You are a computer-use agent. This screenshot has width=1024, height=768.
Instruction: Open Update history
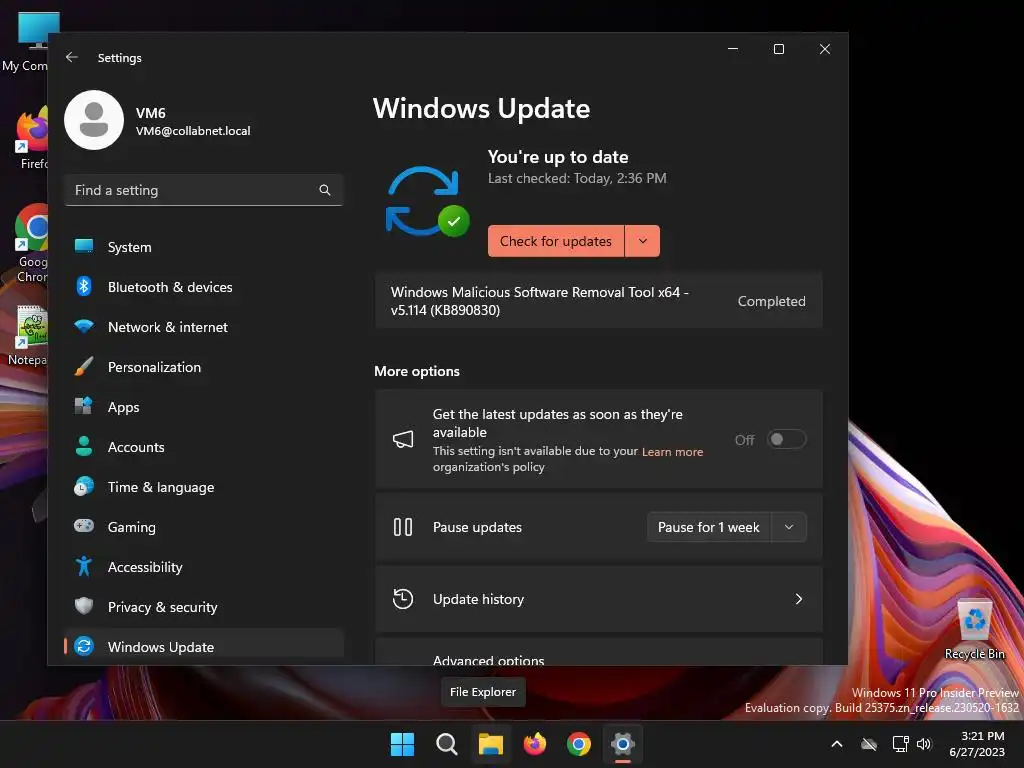click(599, 599)
